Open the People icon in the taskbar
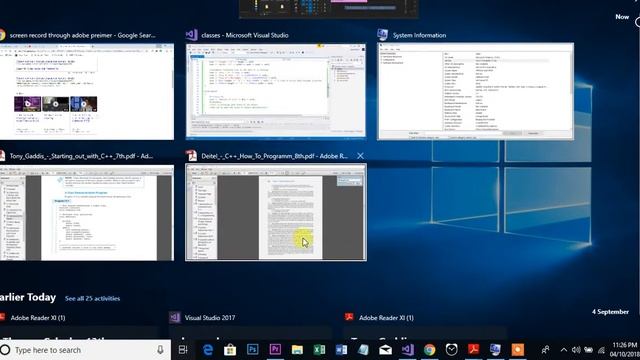The height and width of the screenshot is (360, 640). pos(545,350)
